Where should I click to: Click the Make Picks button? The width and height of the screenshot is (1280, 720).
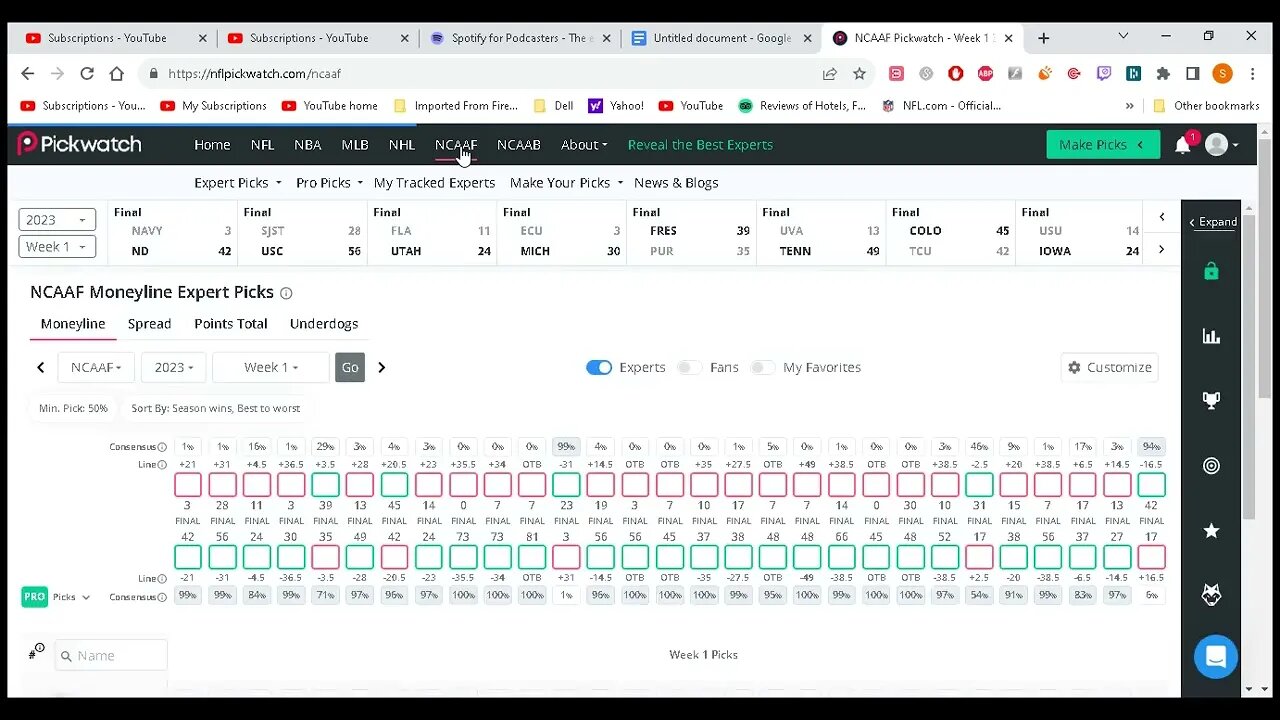(x=1103, y=145)
